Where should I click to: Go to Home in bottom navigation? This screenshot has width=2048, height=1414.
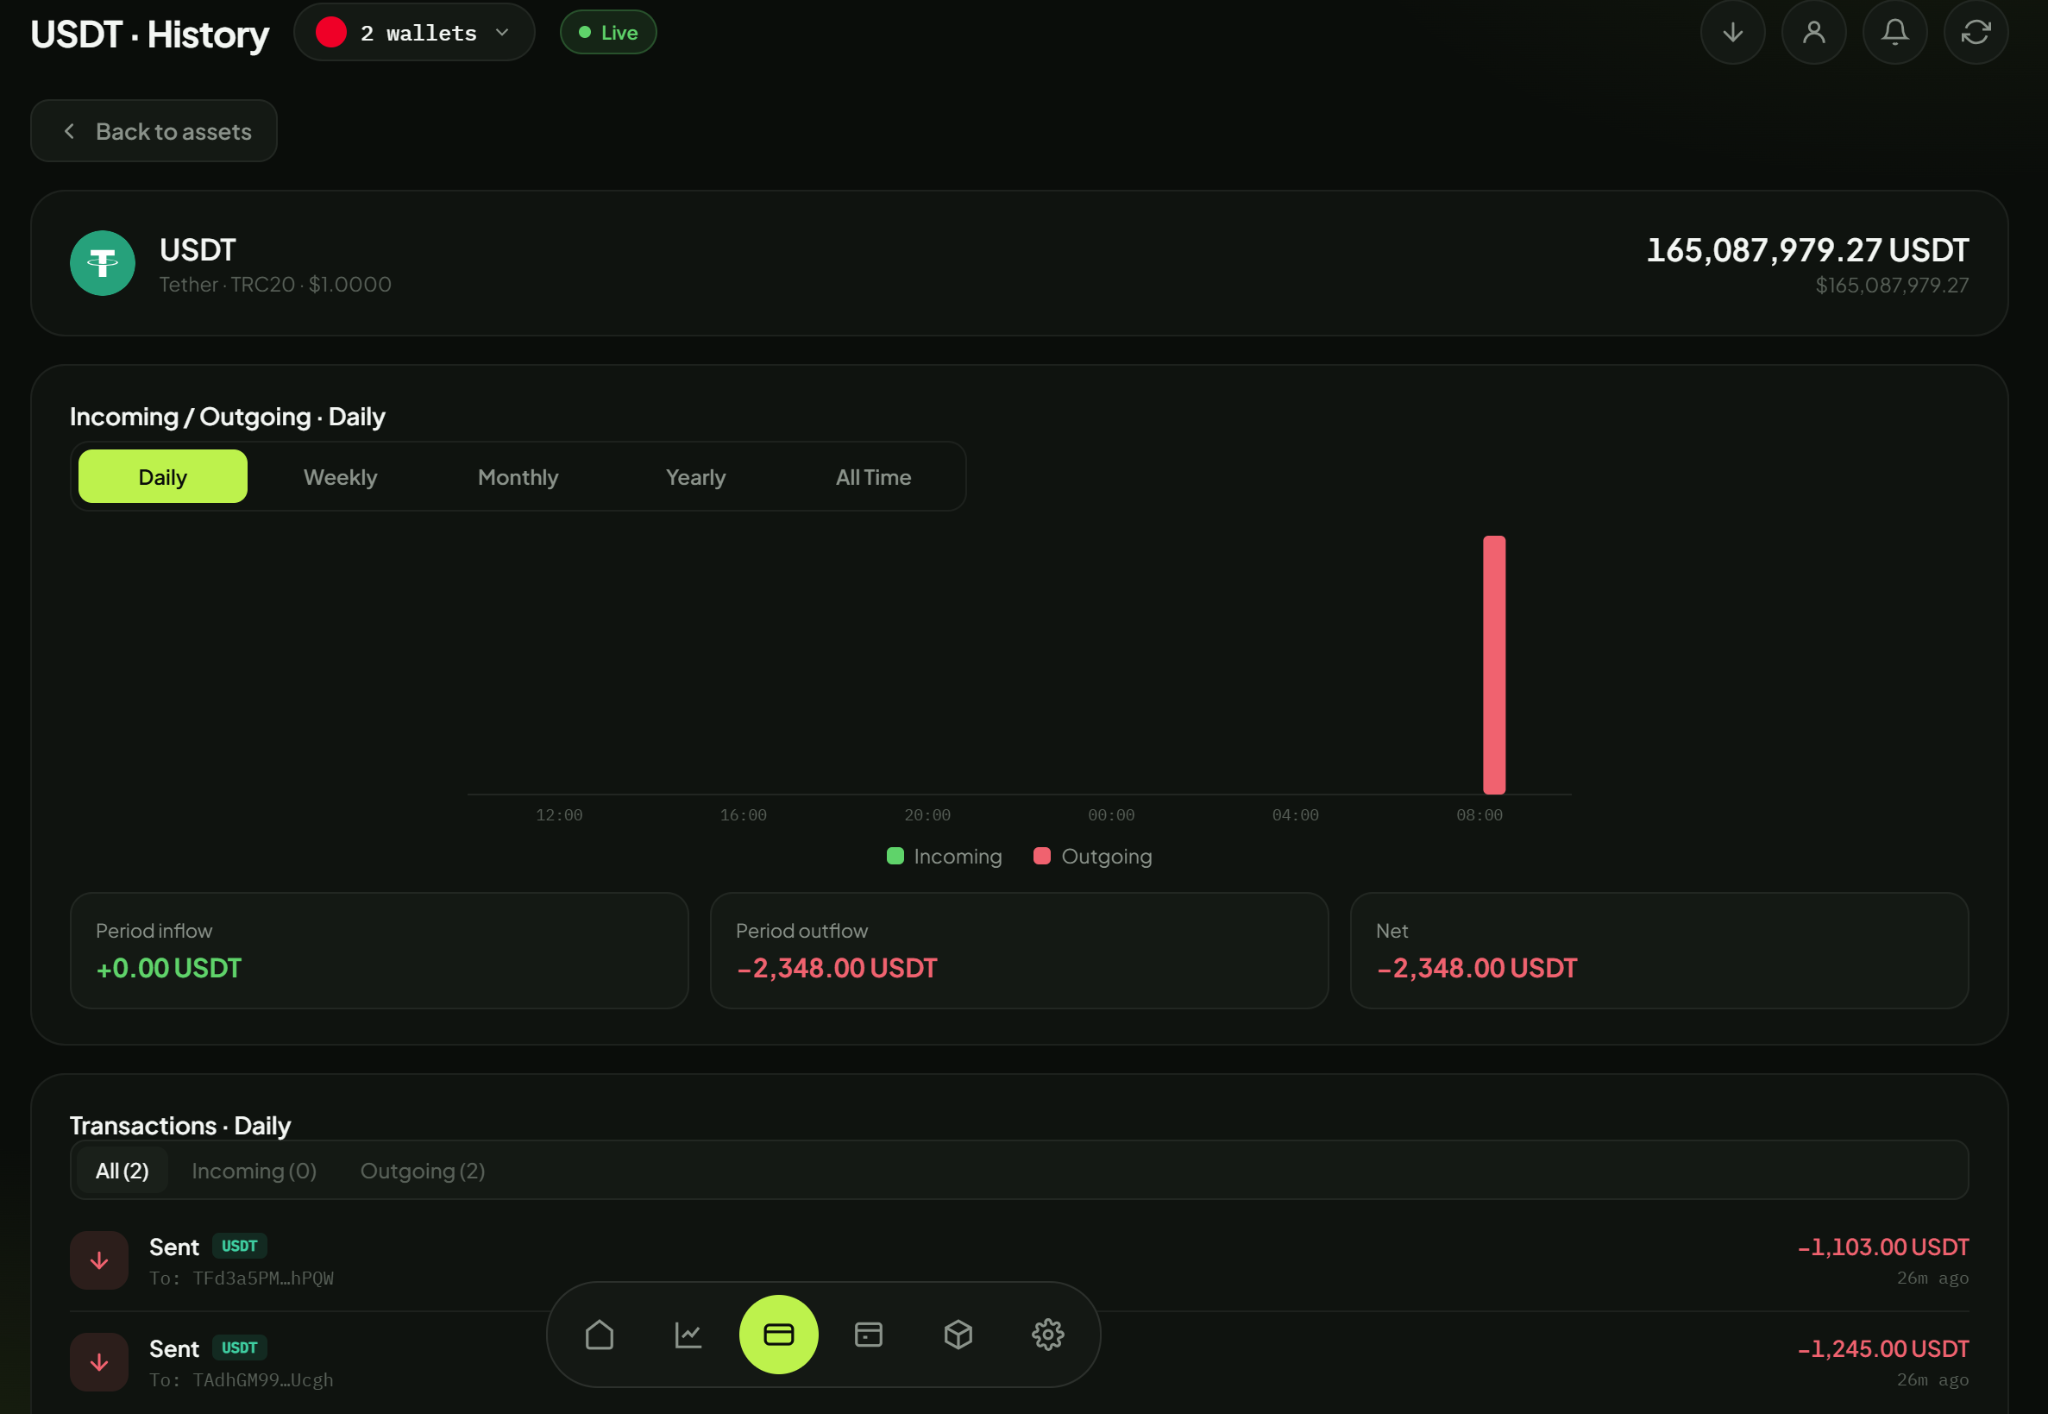[599, 1334]
